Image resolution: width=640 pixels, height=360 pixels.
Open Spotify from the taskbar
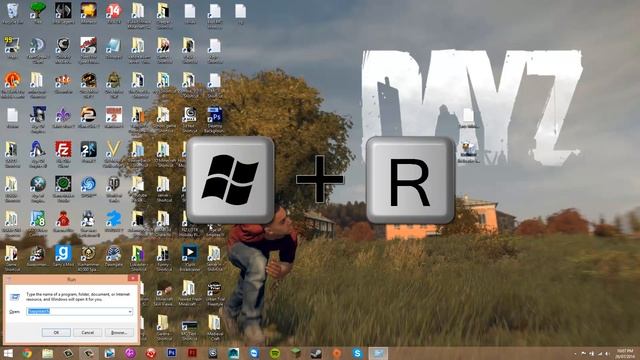point(275,353)
